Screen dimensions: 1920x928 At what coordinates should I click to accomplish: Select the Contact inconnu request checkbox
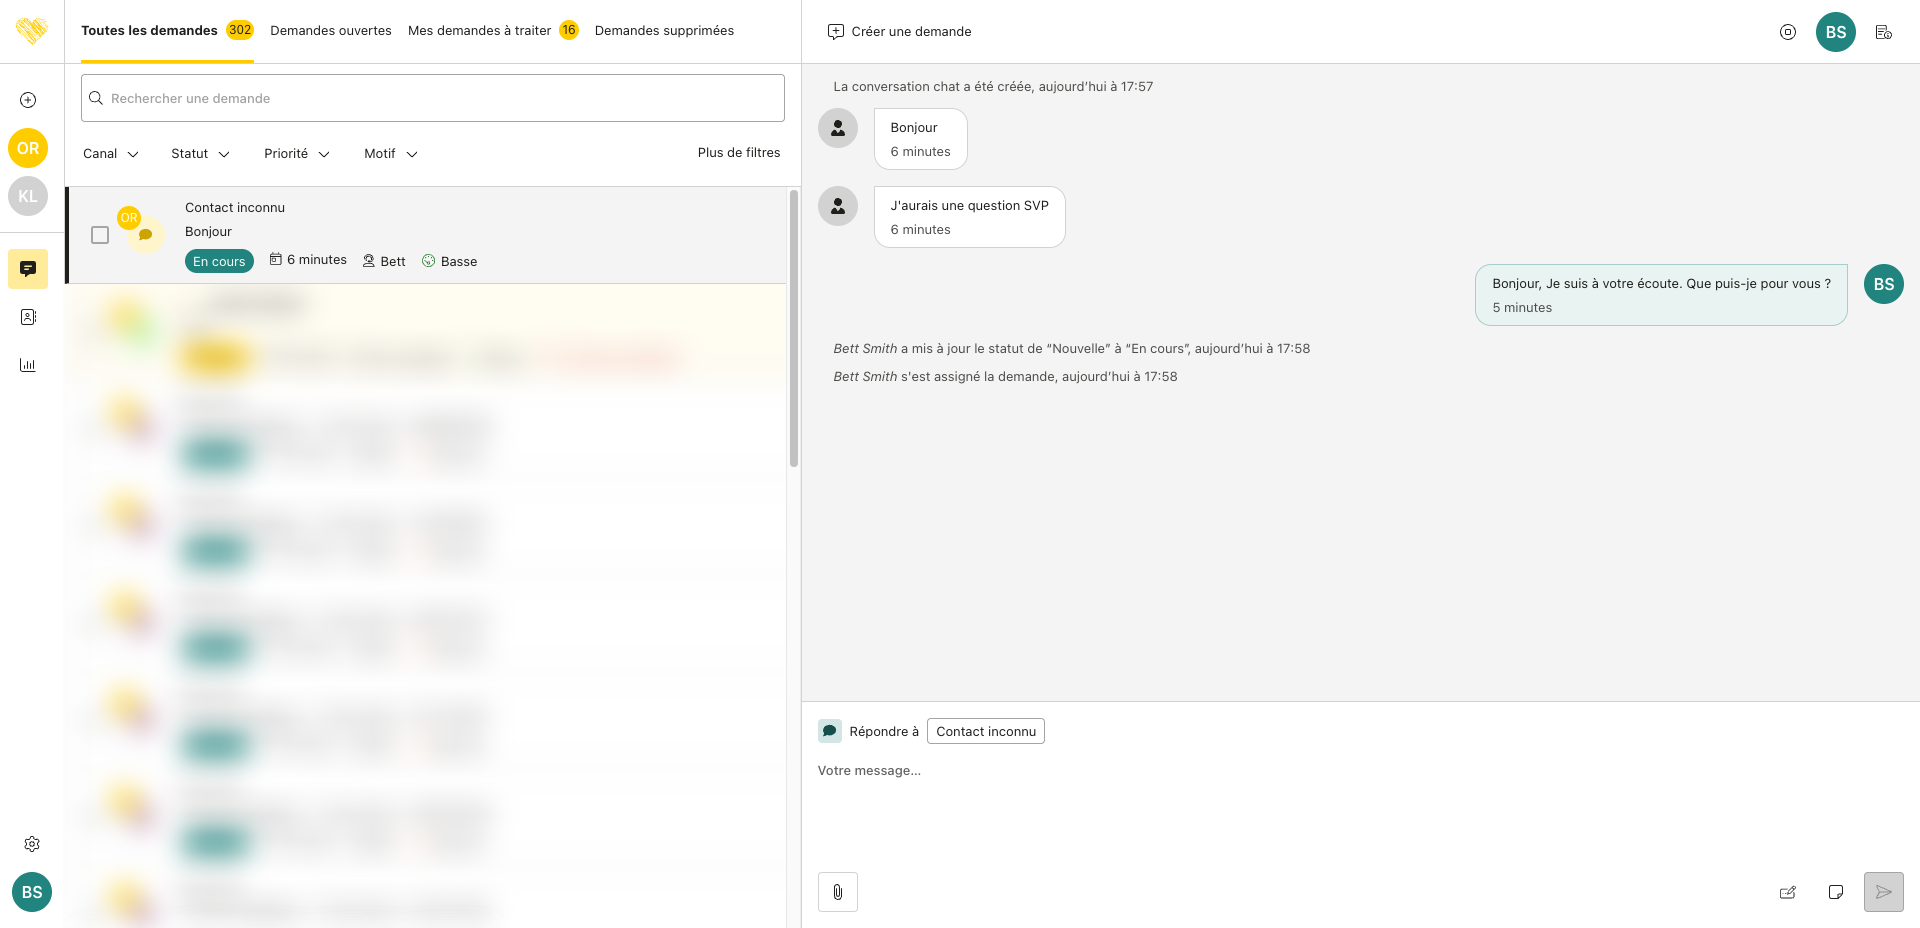coord(100,235)
